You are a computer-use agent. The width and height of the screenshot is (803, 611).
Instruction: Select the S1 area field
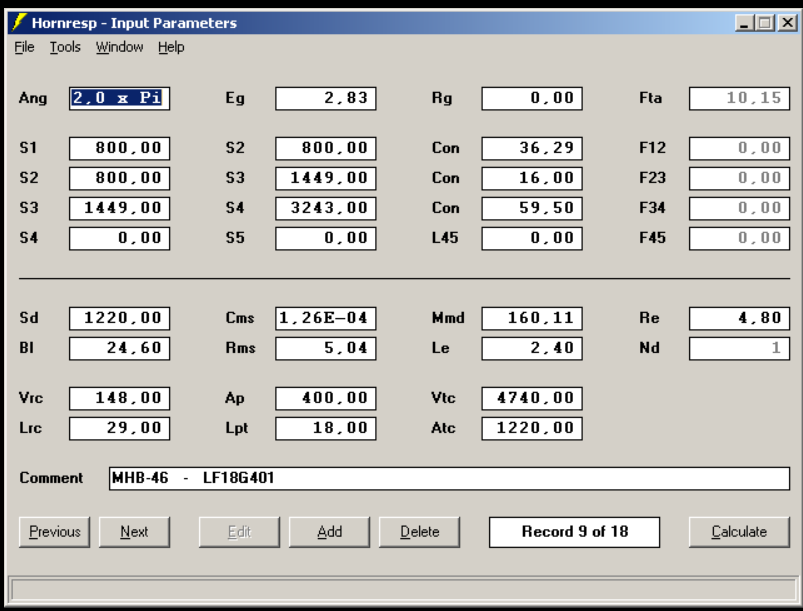point(119,149)
